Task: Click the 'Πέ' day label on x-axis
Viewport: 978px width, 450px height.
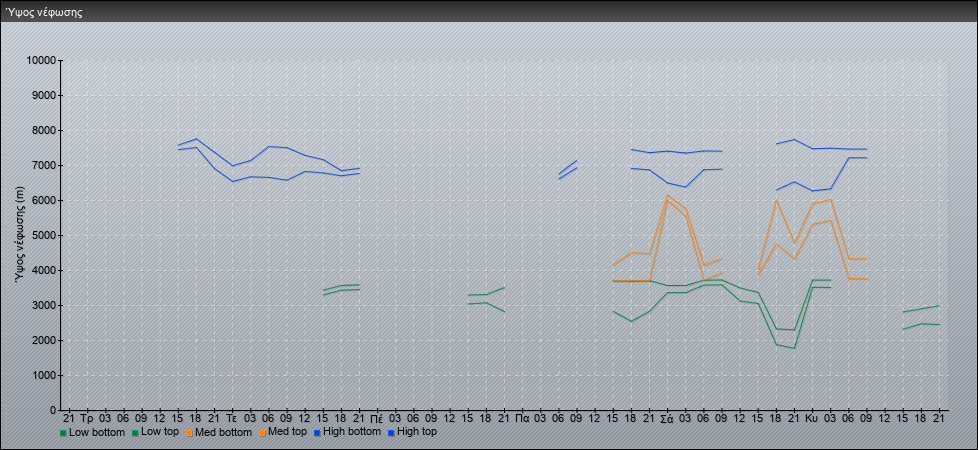Action: click(x=377, y=418)
